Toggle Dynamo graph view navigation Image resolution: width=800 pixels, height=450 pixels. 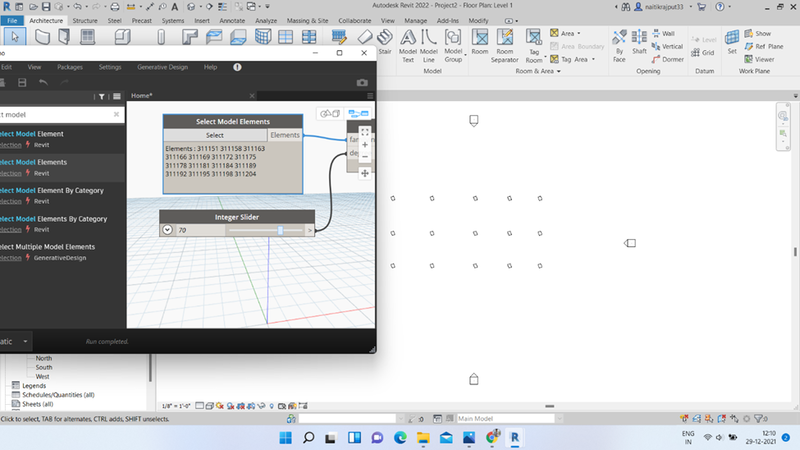click(x=358, y=113)
